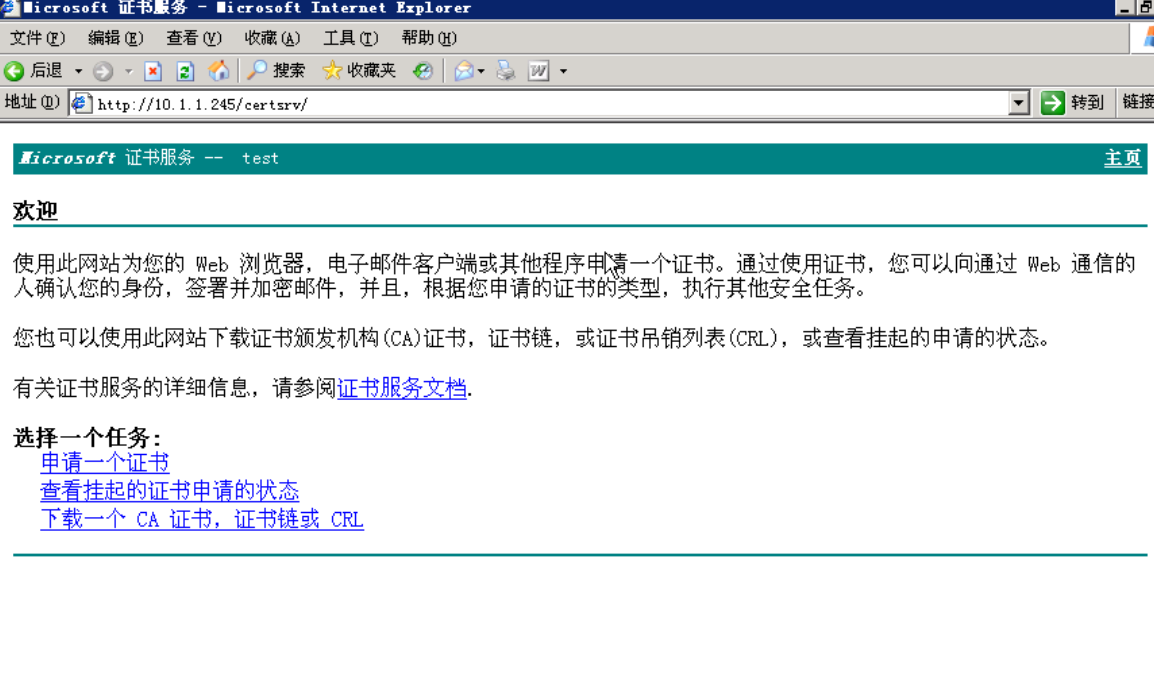Open Search (搜索) toolbar button
Viewport: 1154px width, 673px height.
(276, 71)
